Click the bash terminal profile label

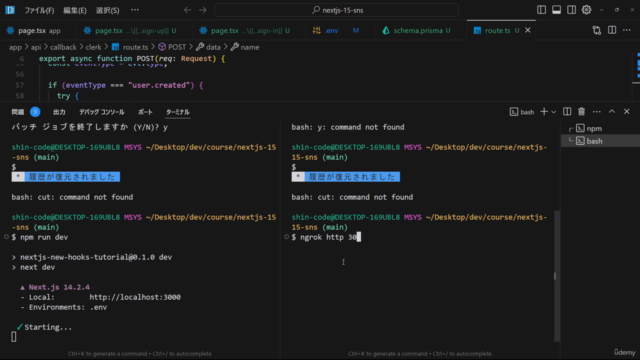coord(522,112)
